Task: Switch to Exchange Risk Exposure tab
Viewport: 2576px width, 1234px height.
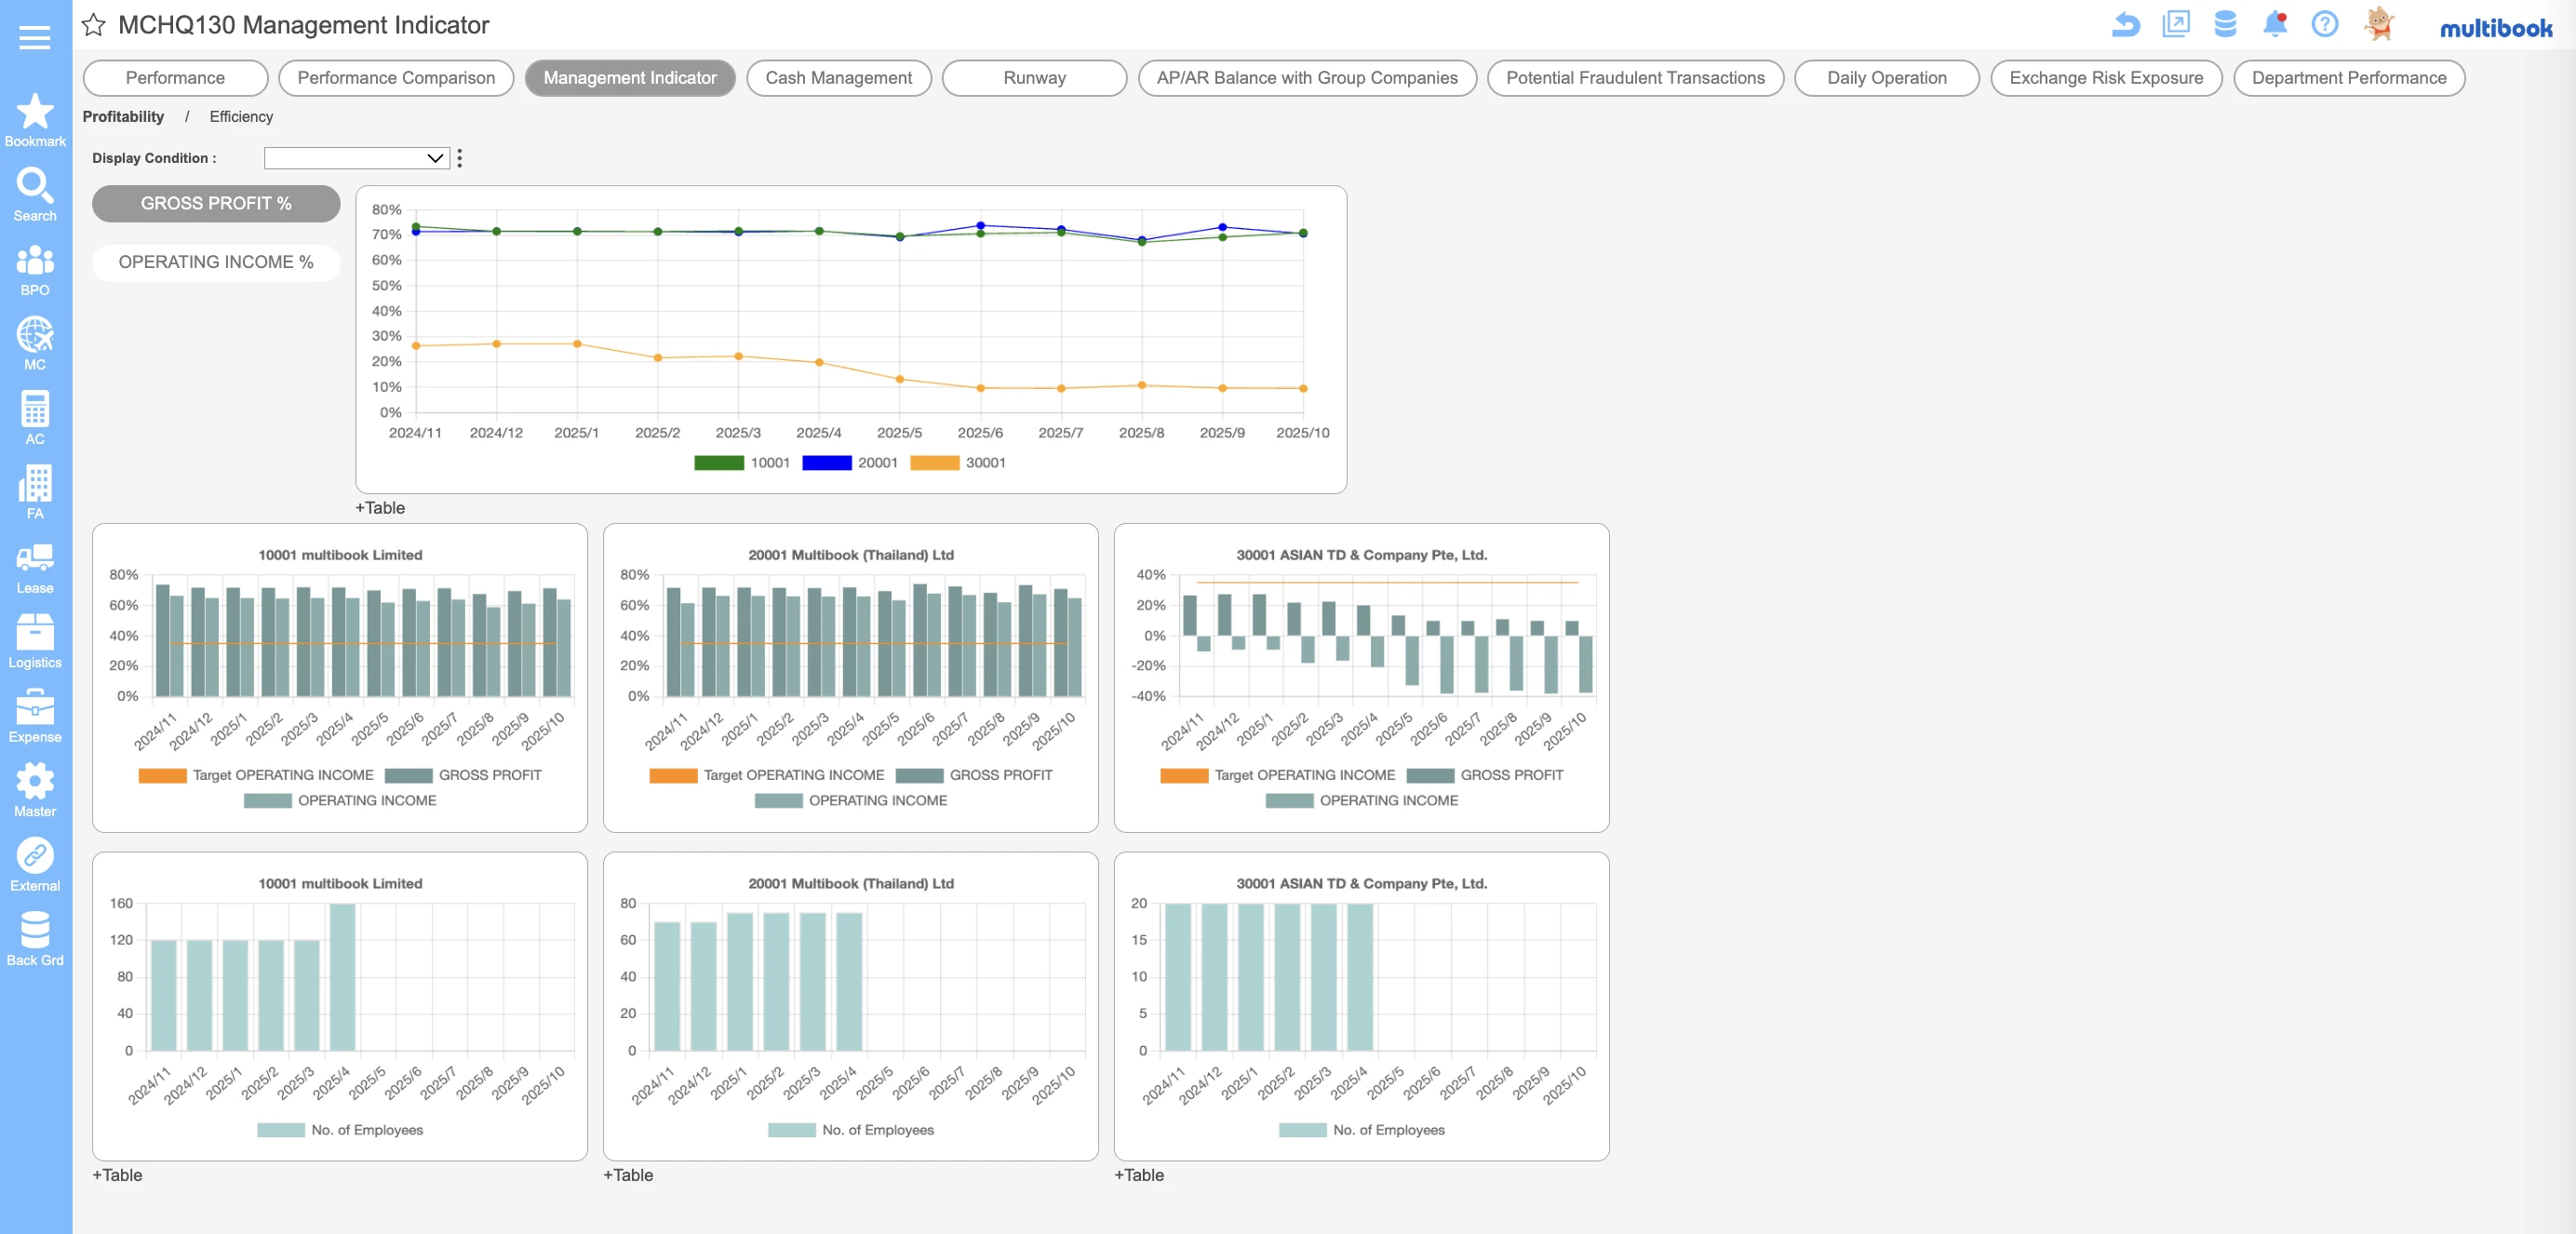Action: click(x=2105, y=78)
